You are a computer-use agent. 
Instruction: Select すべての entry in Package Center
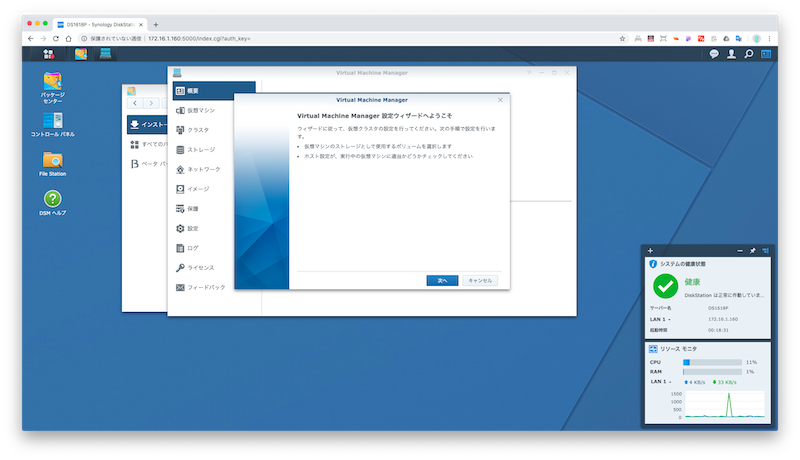coord(148,144)
